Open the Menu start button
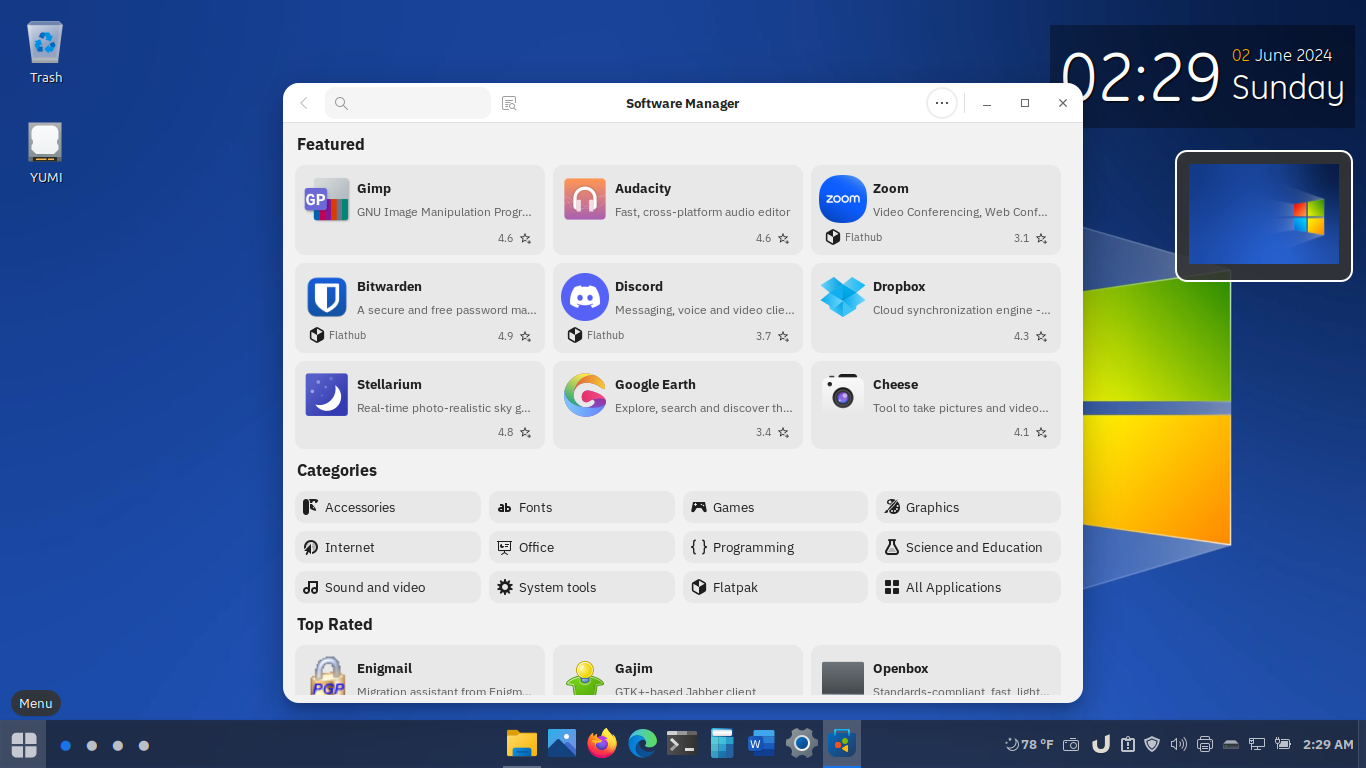Screen dimensions: 1366x768 [24, 745]
